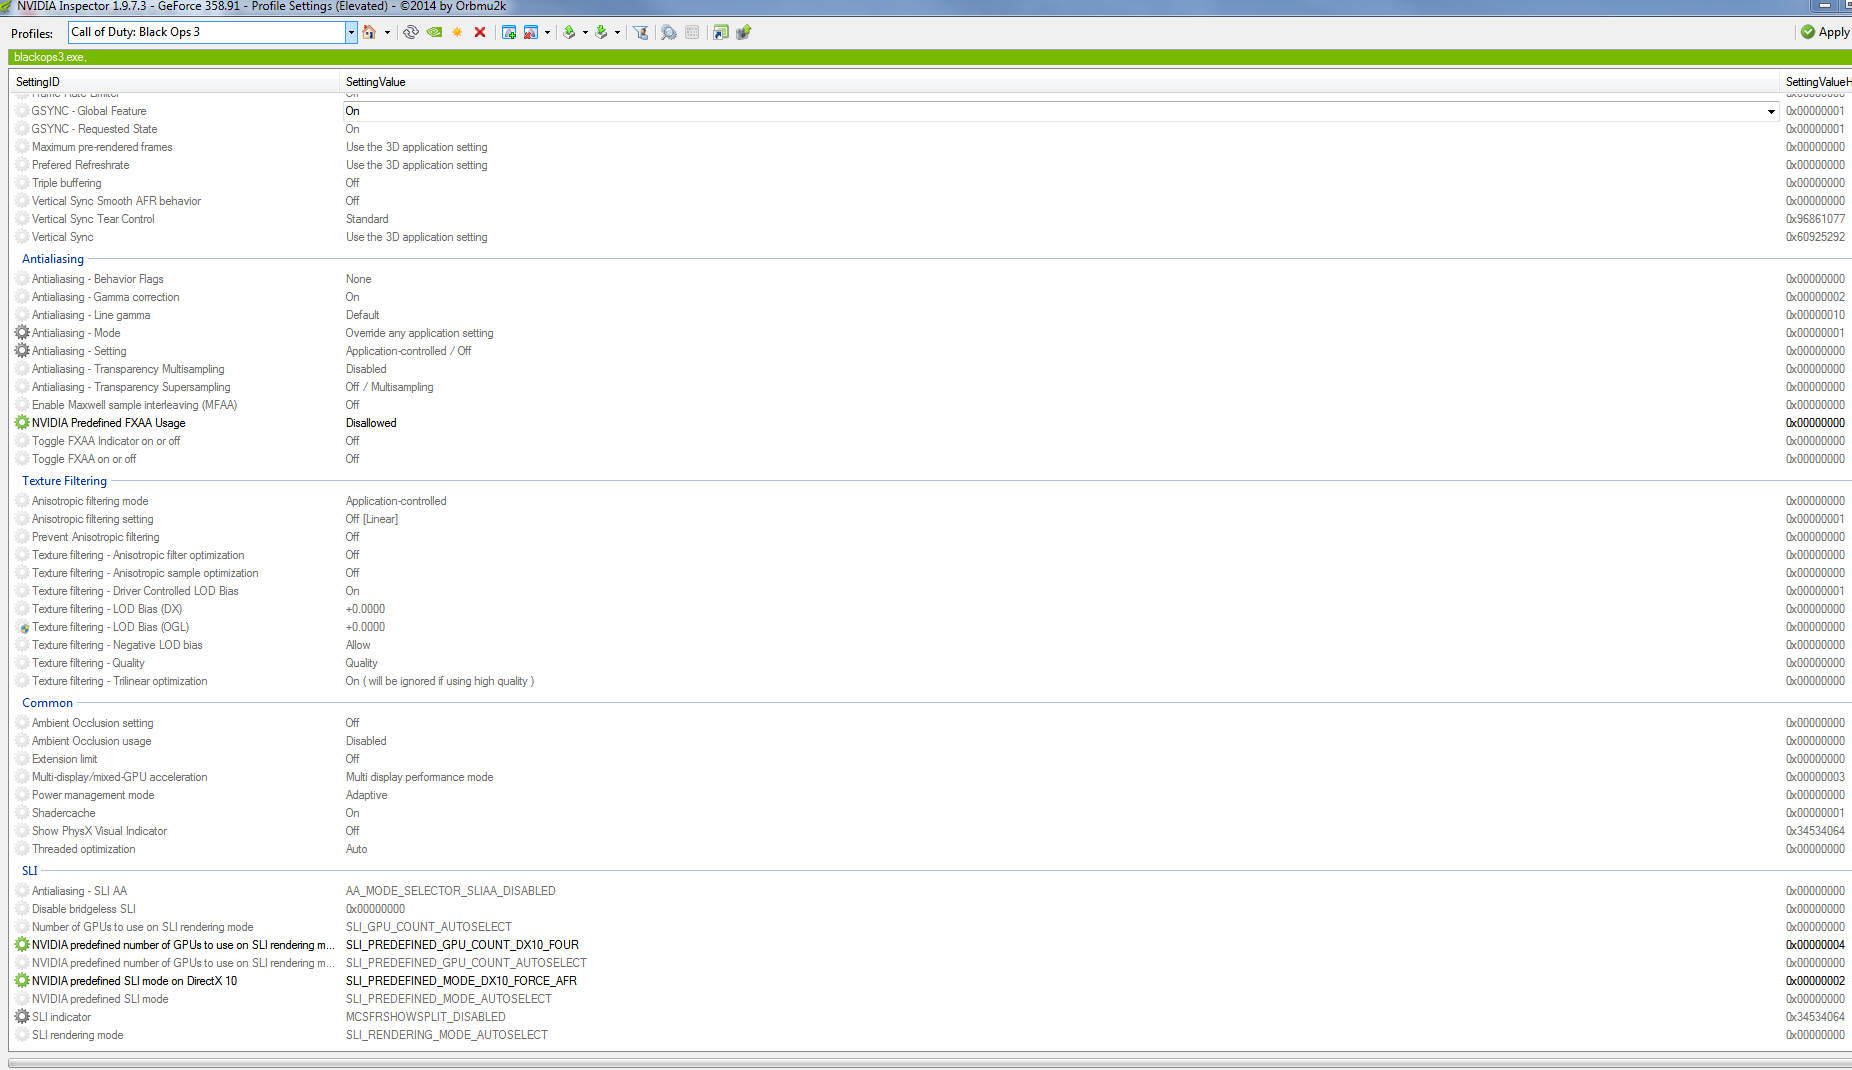
Task: Click the last toolbar icon with green arrow
Action: coord(744,32)
